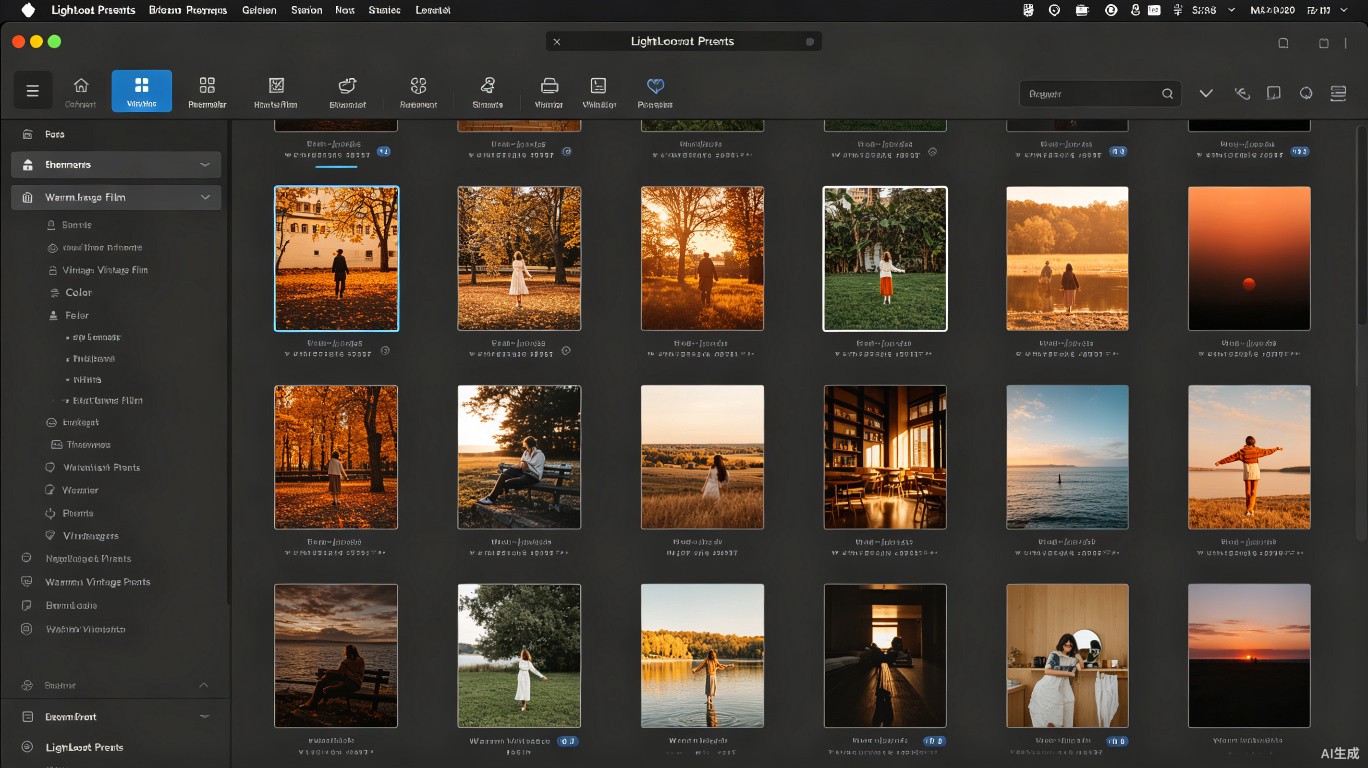Expand the dropdown above LightLoost Prents row
The width and height of the screenshot is (1368, 768).
click(204, 716)
